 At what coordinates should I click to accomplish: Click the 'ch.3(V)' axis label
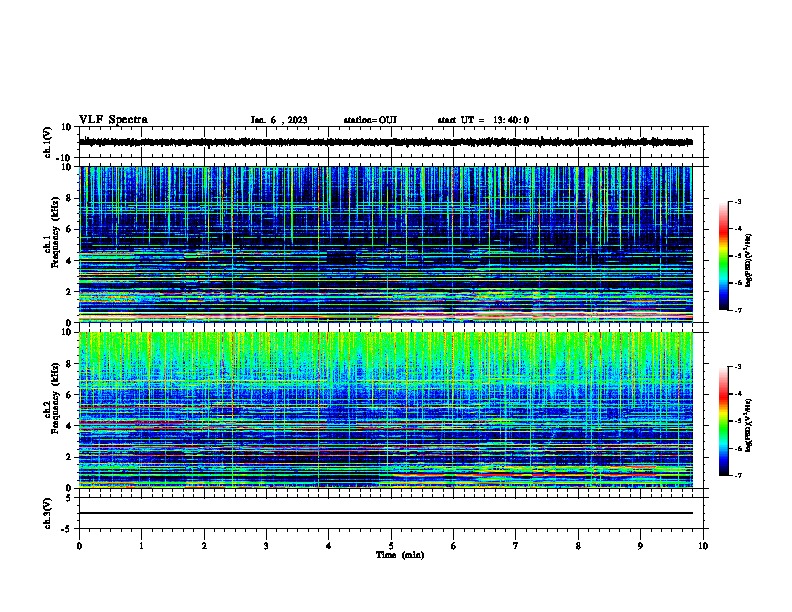[x=47, y=513]
